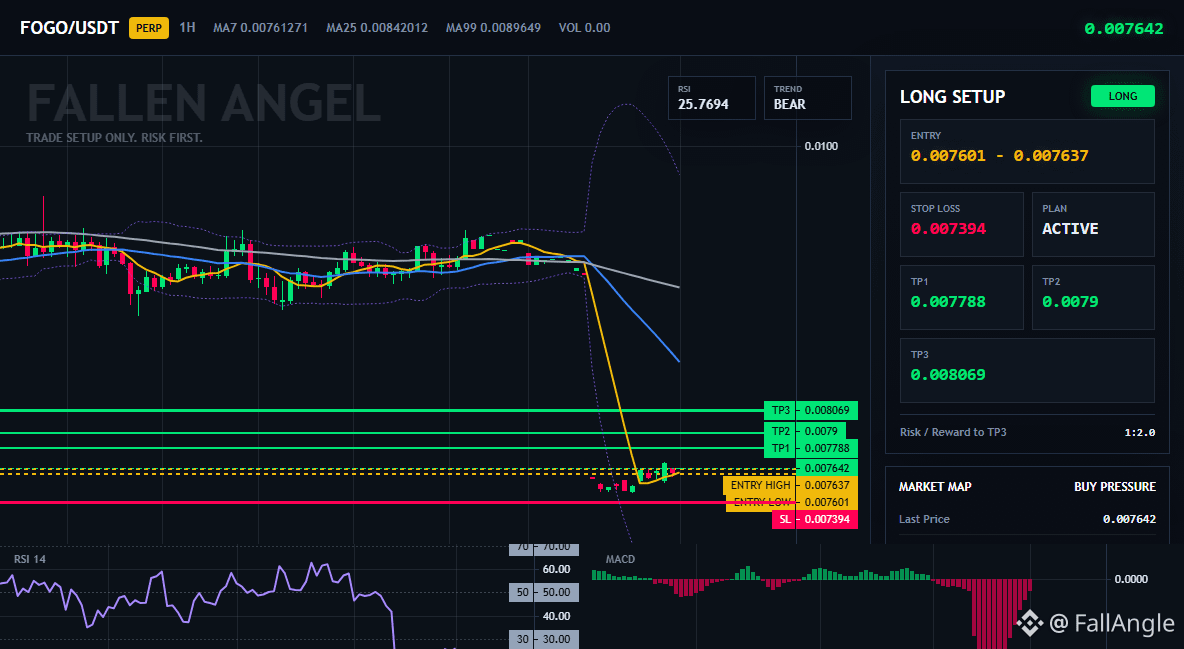Click the ENTRY 0.007601 - 0.007637 card
This screenshot has height=649, width=1184.
pyautogui.click(x=1027, y=151)
